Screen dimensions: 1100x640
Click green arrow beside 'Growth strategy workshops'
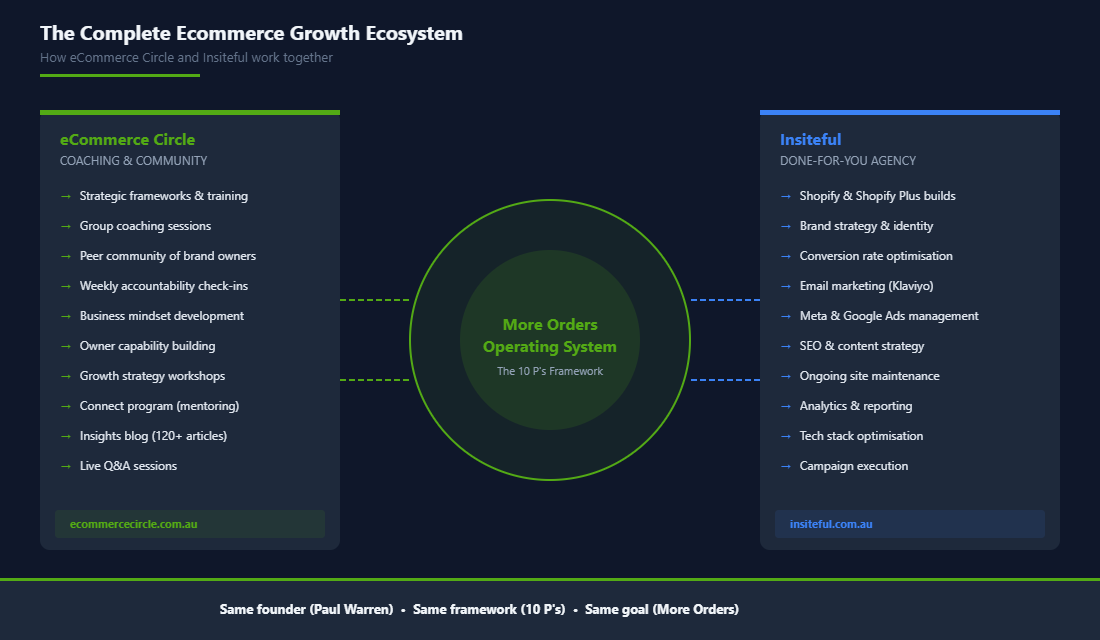[x=66, y=377]
